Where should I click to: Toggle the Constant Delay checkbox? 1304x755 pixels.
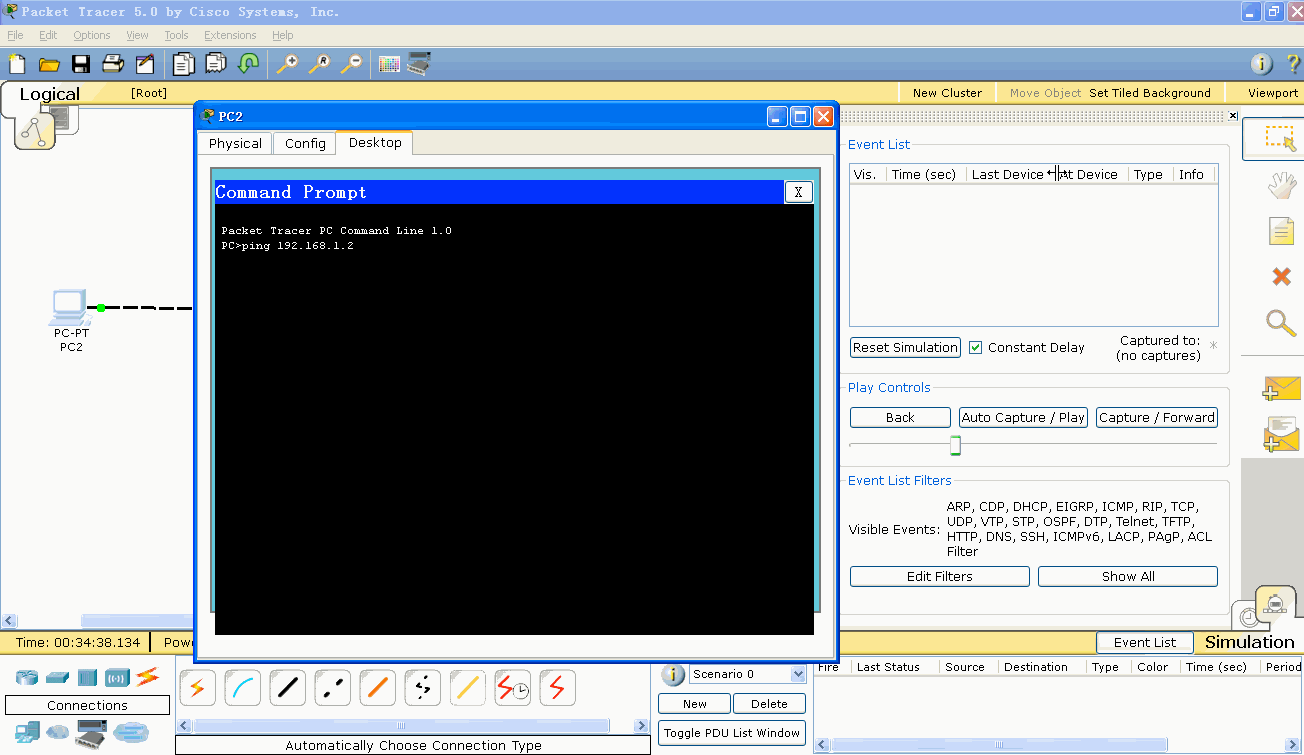coord(975,348)
